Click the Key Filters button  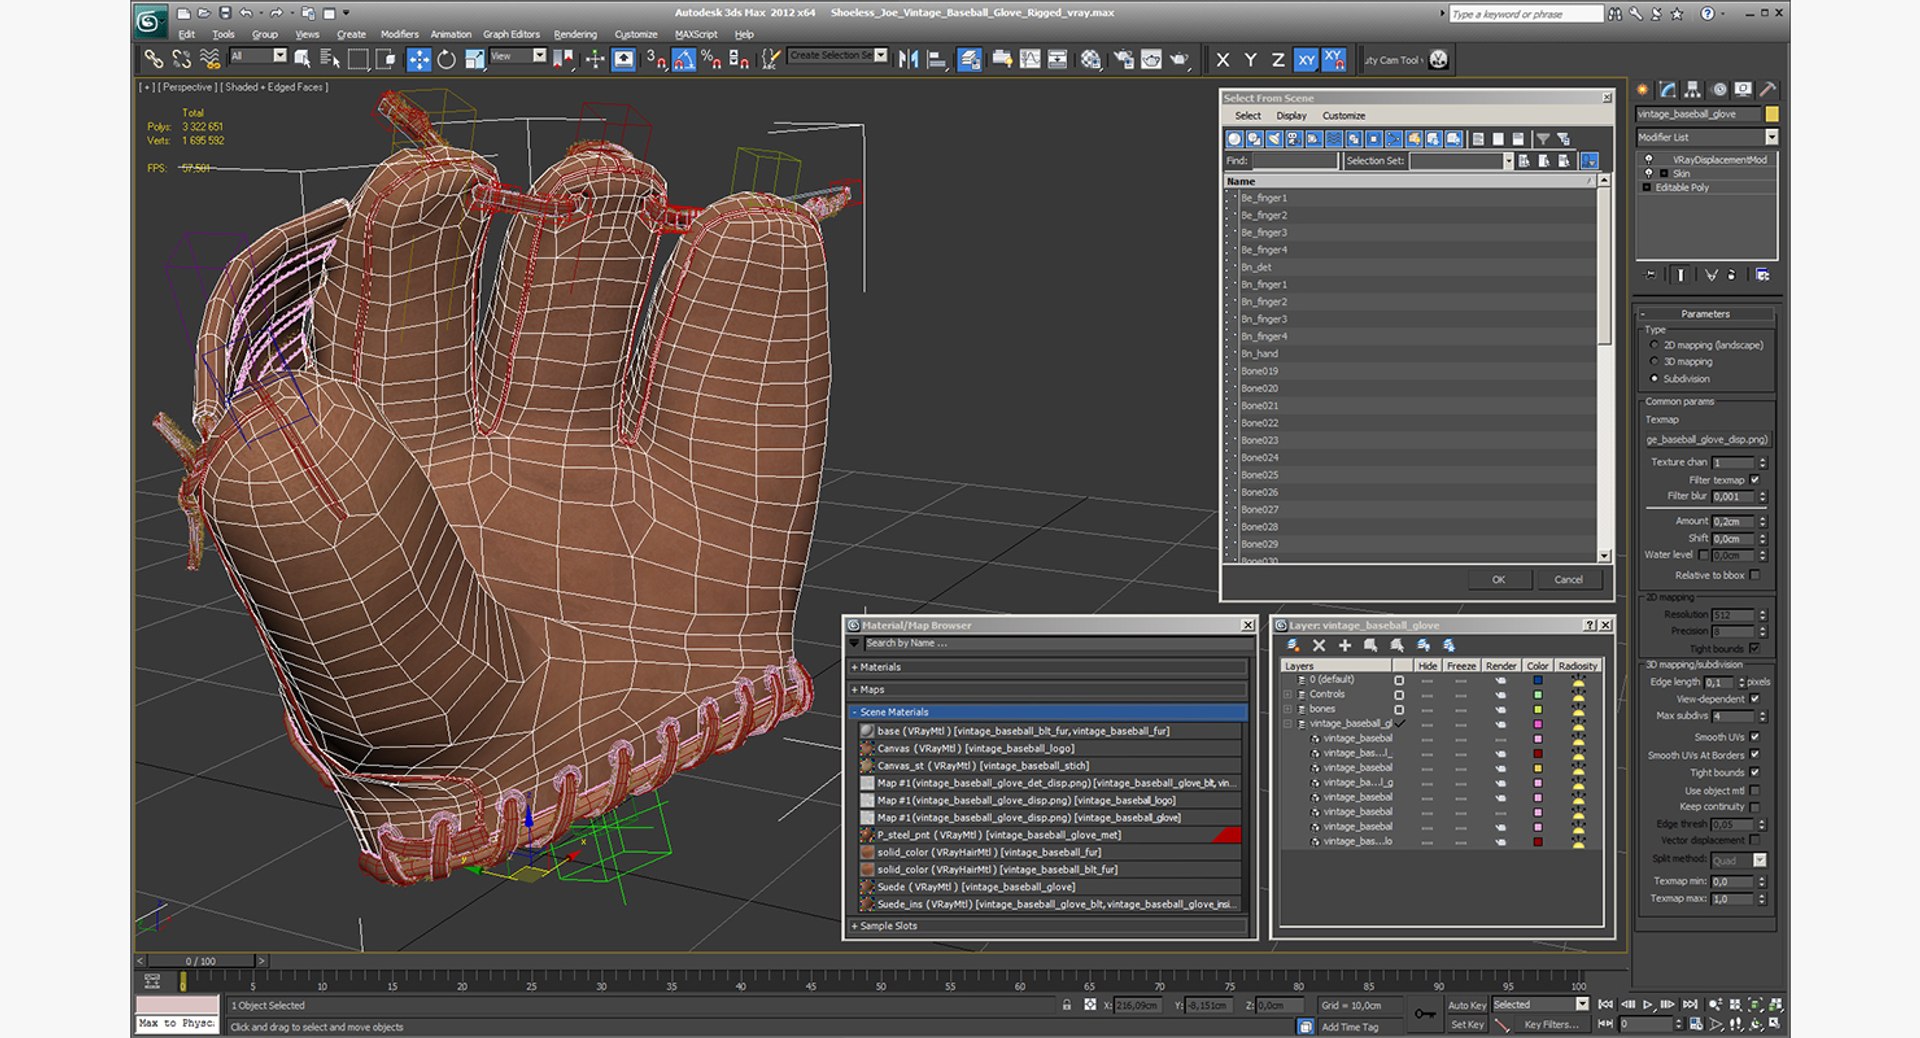click(1551, 1024)
